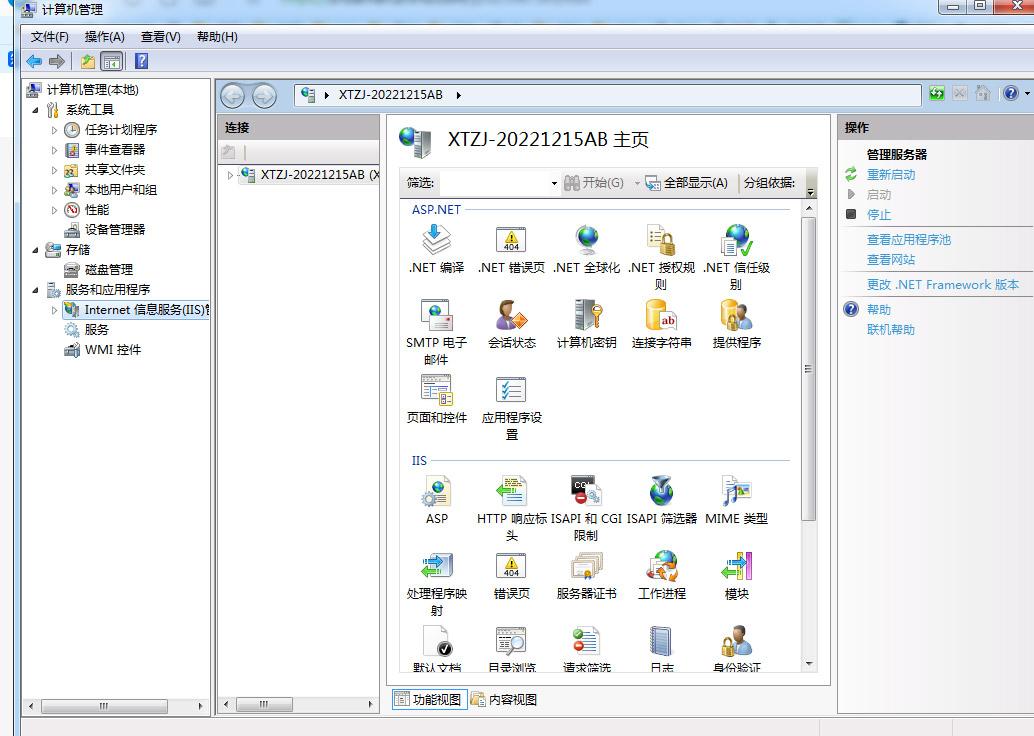Open the 查看 menu
This screenshot has width=1034, height=736.
(159, 36)
